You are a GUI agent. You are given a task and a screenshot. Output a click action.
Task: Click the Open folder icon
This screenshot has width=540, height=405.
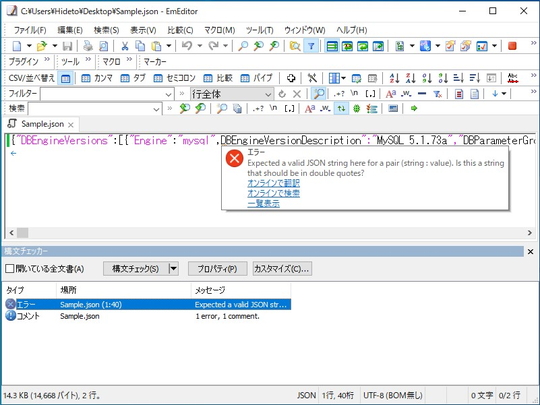click(x=41, y=45)
